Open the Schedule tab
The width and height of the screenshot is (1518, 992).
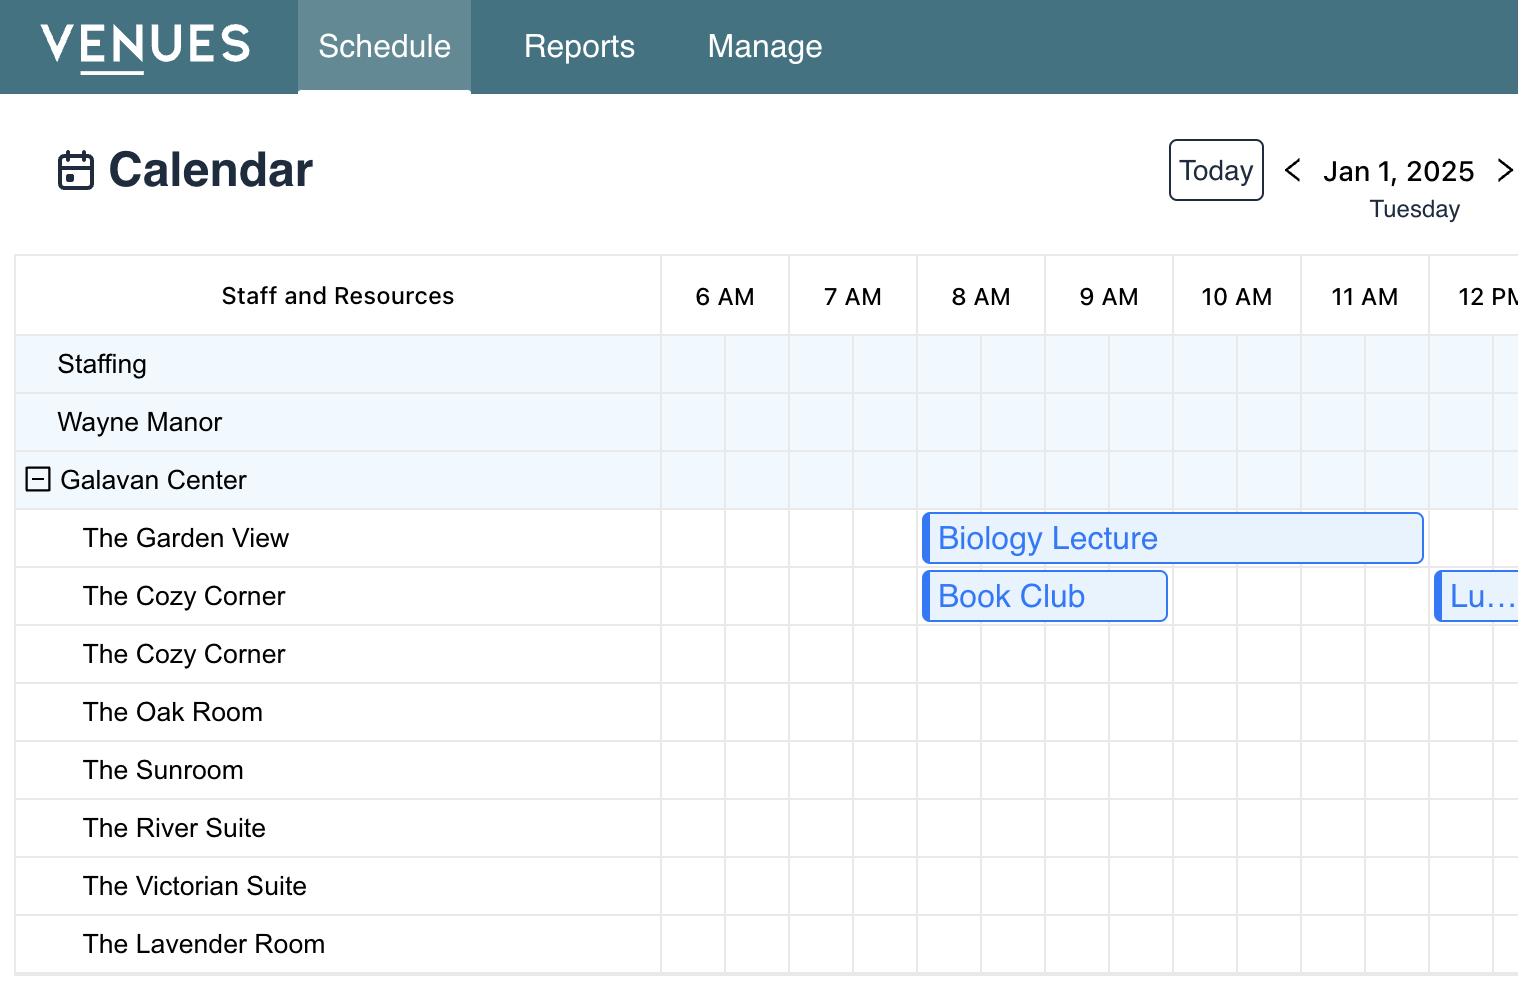point(384,47)
